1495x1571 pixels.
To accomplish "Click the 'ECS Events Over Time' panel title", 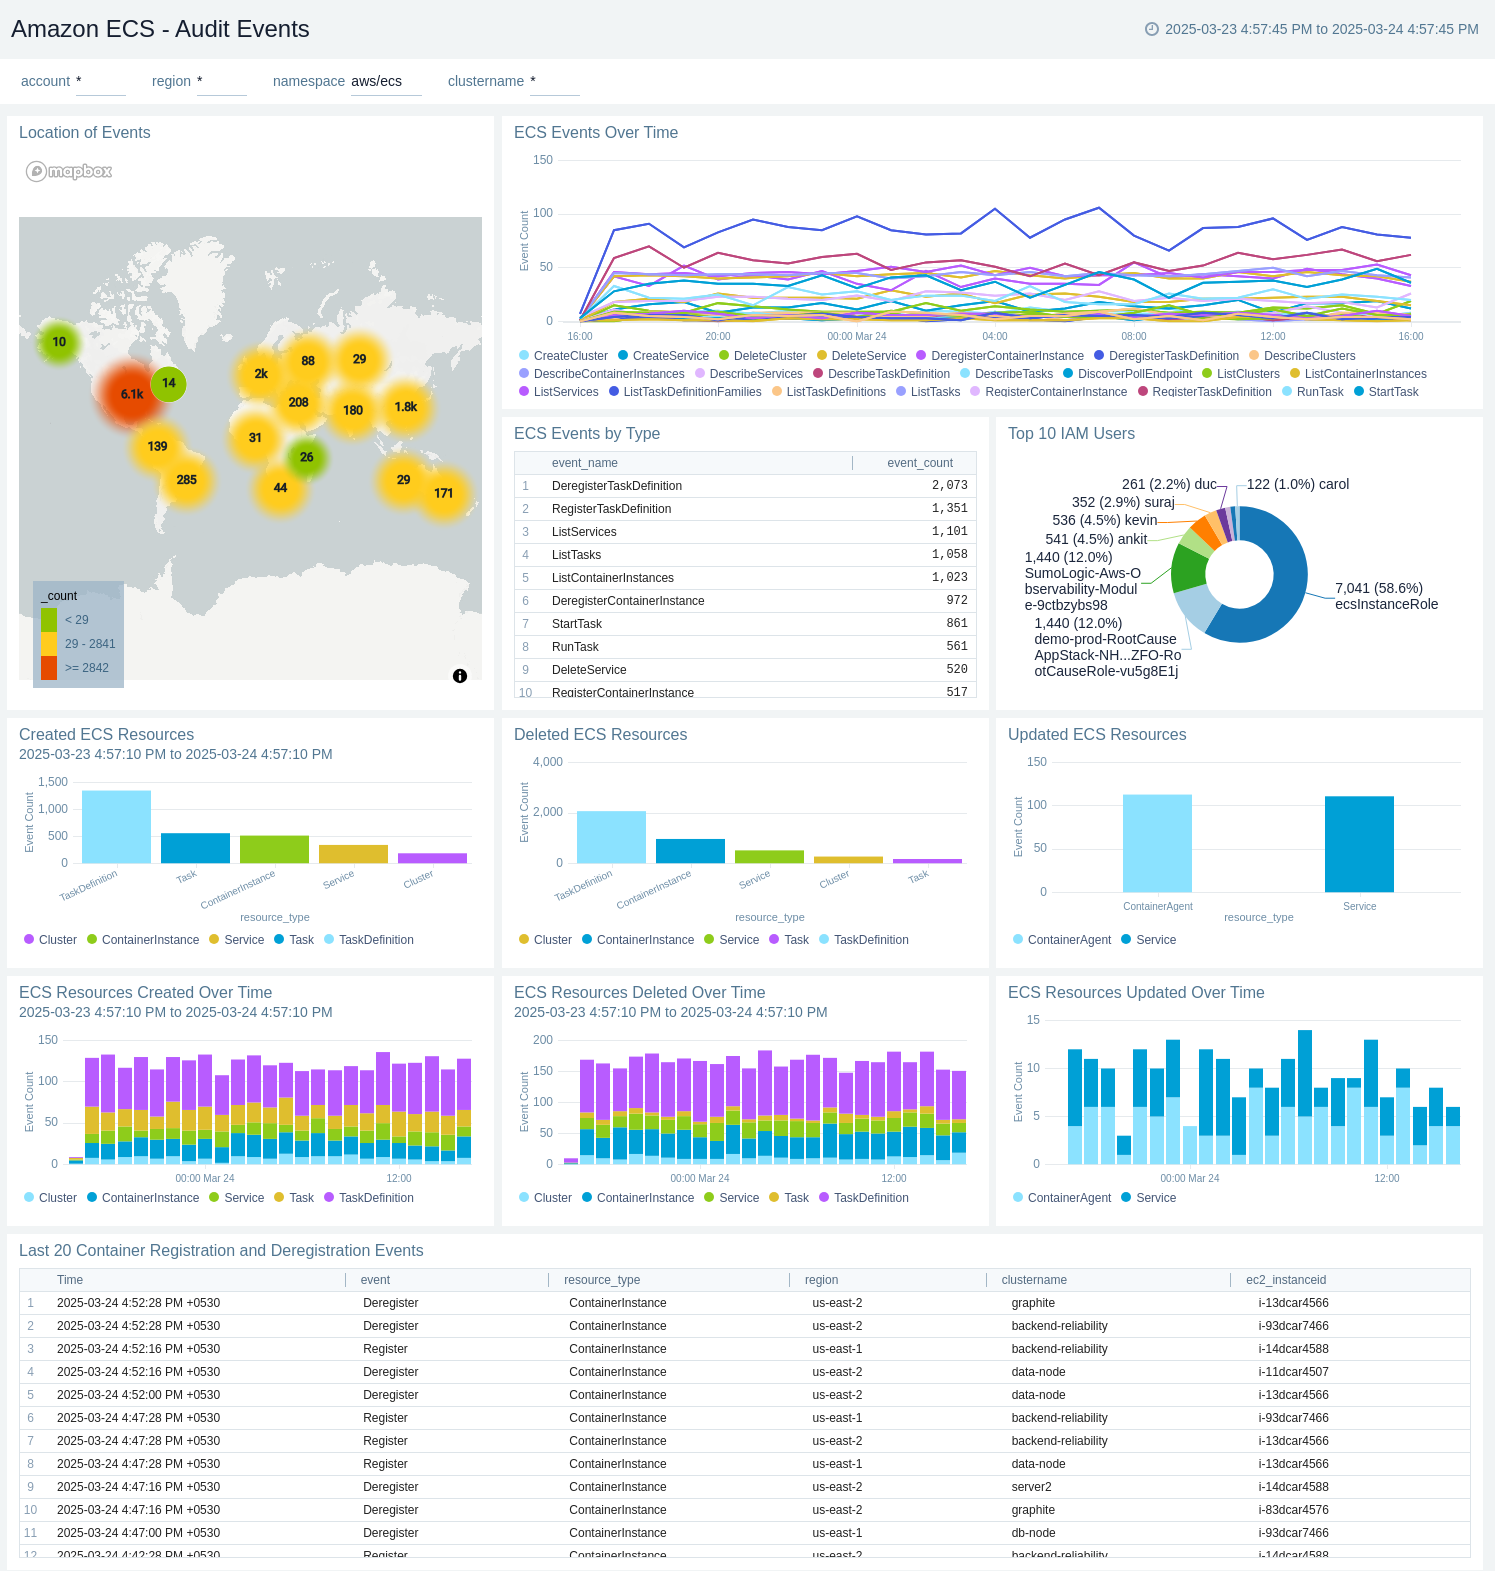I will pos(596,133).
